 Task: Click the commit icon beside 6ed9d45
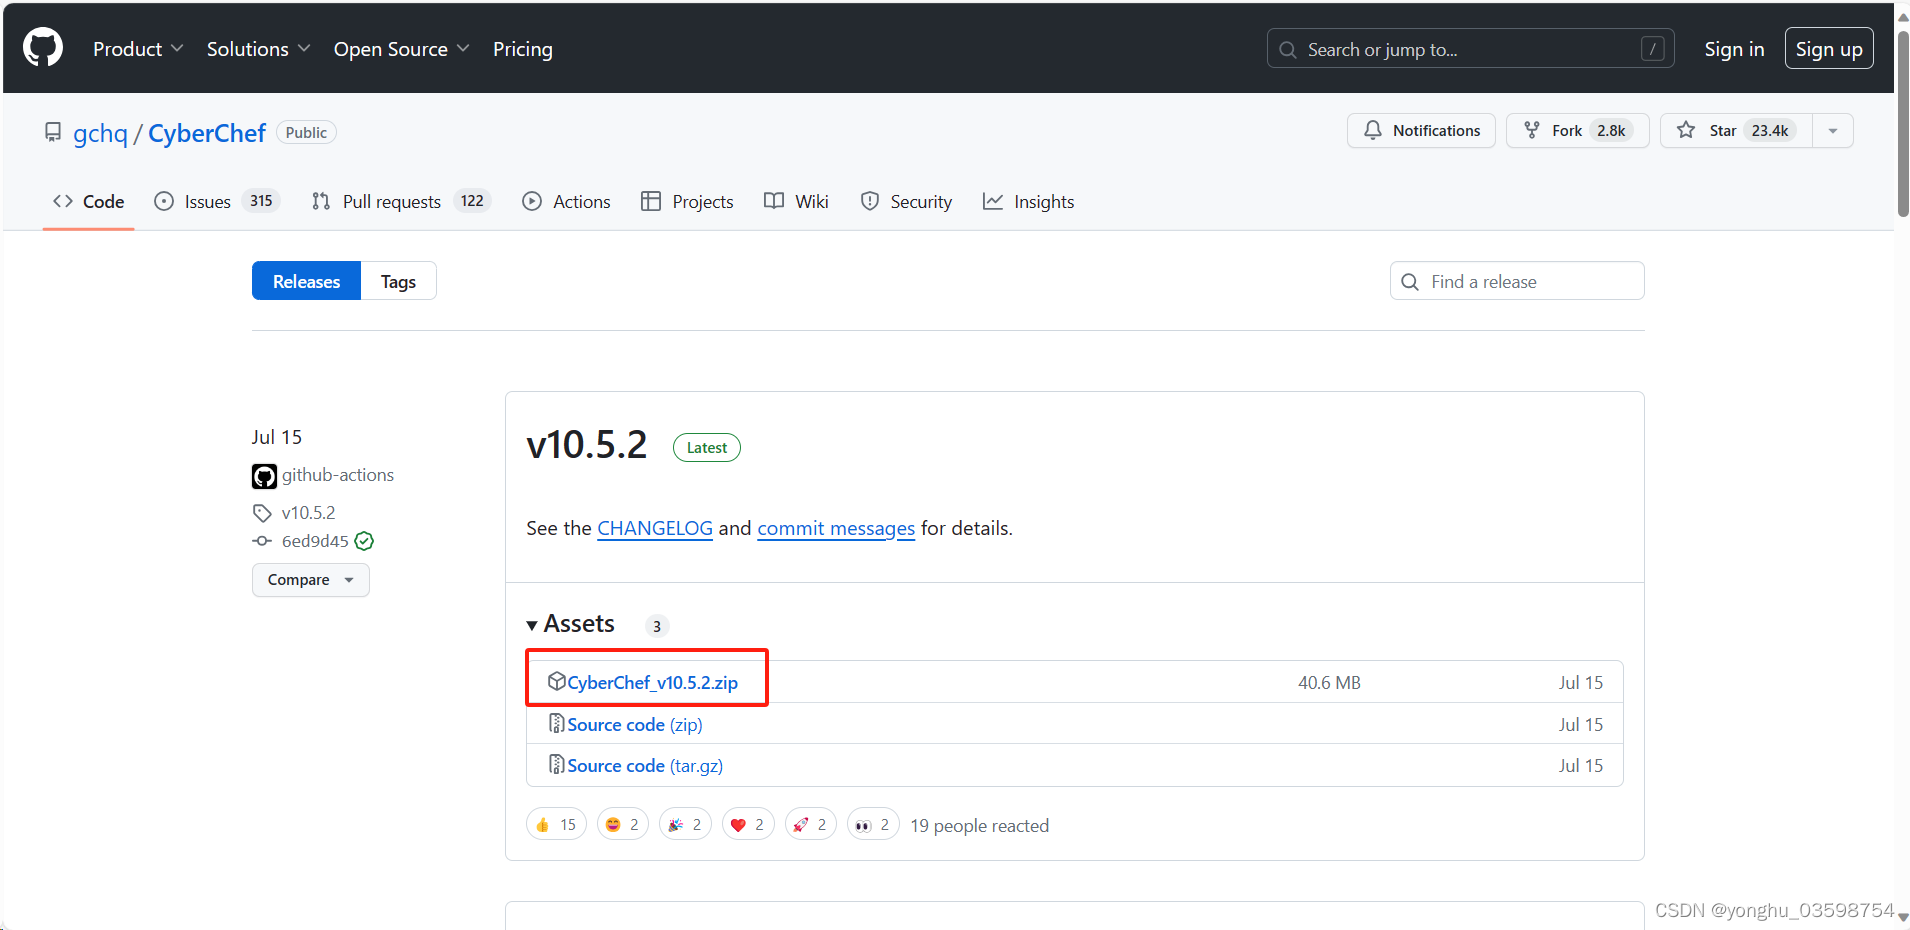pos(262,541)
